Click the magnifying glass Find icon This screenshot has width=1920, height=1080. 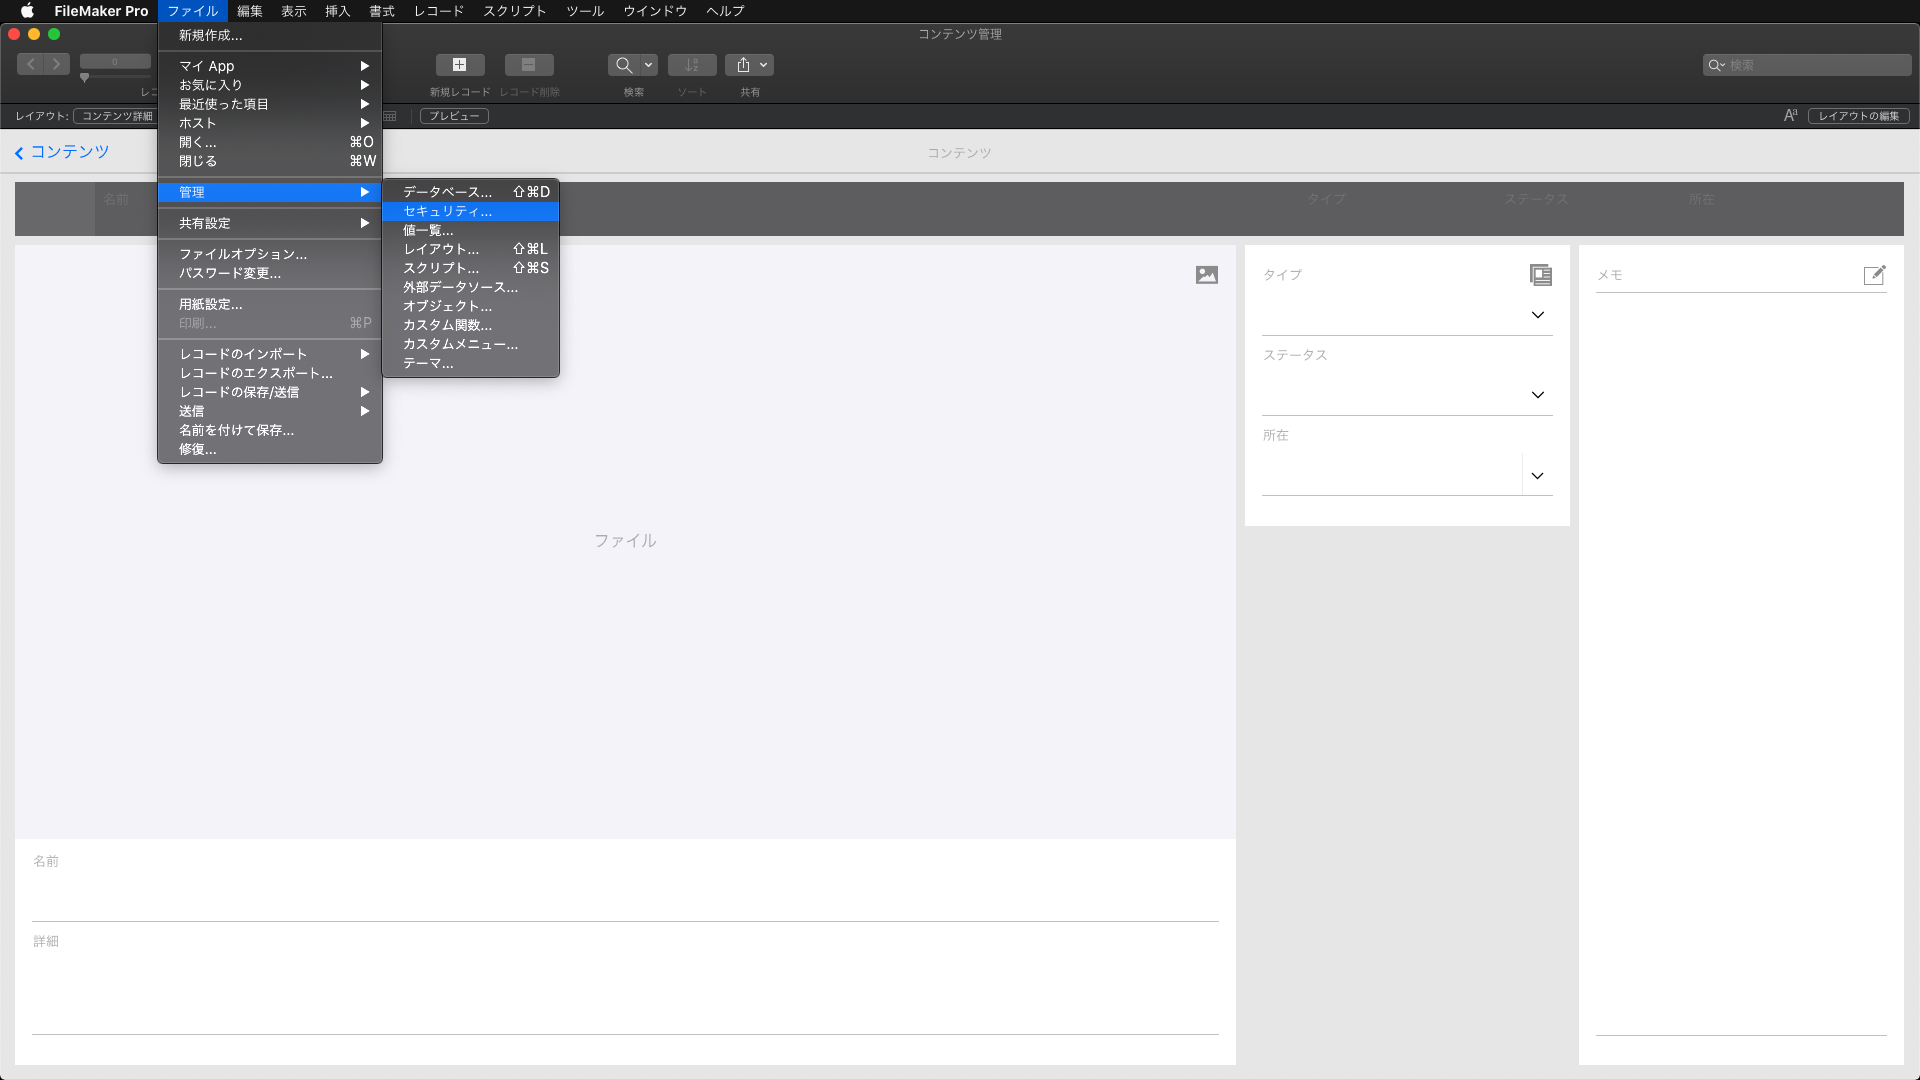623,65
